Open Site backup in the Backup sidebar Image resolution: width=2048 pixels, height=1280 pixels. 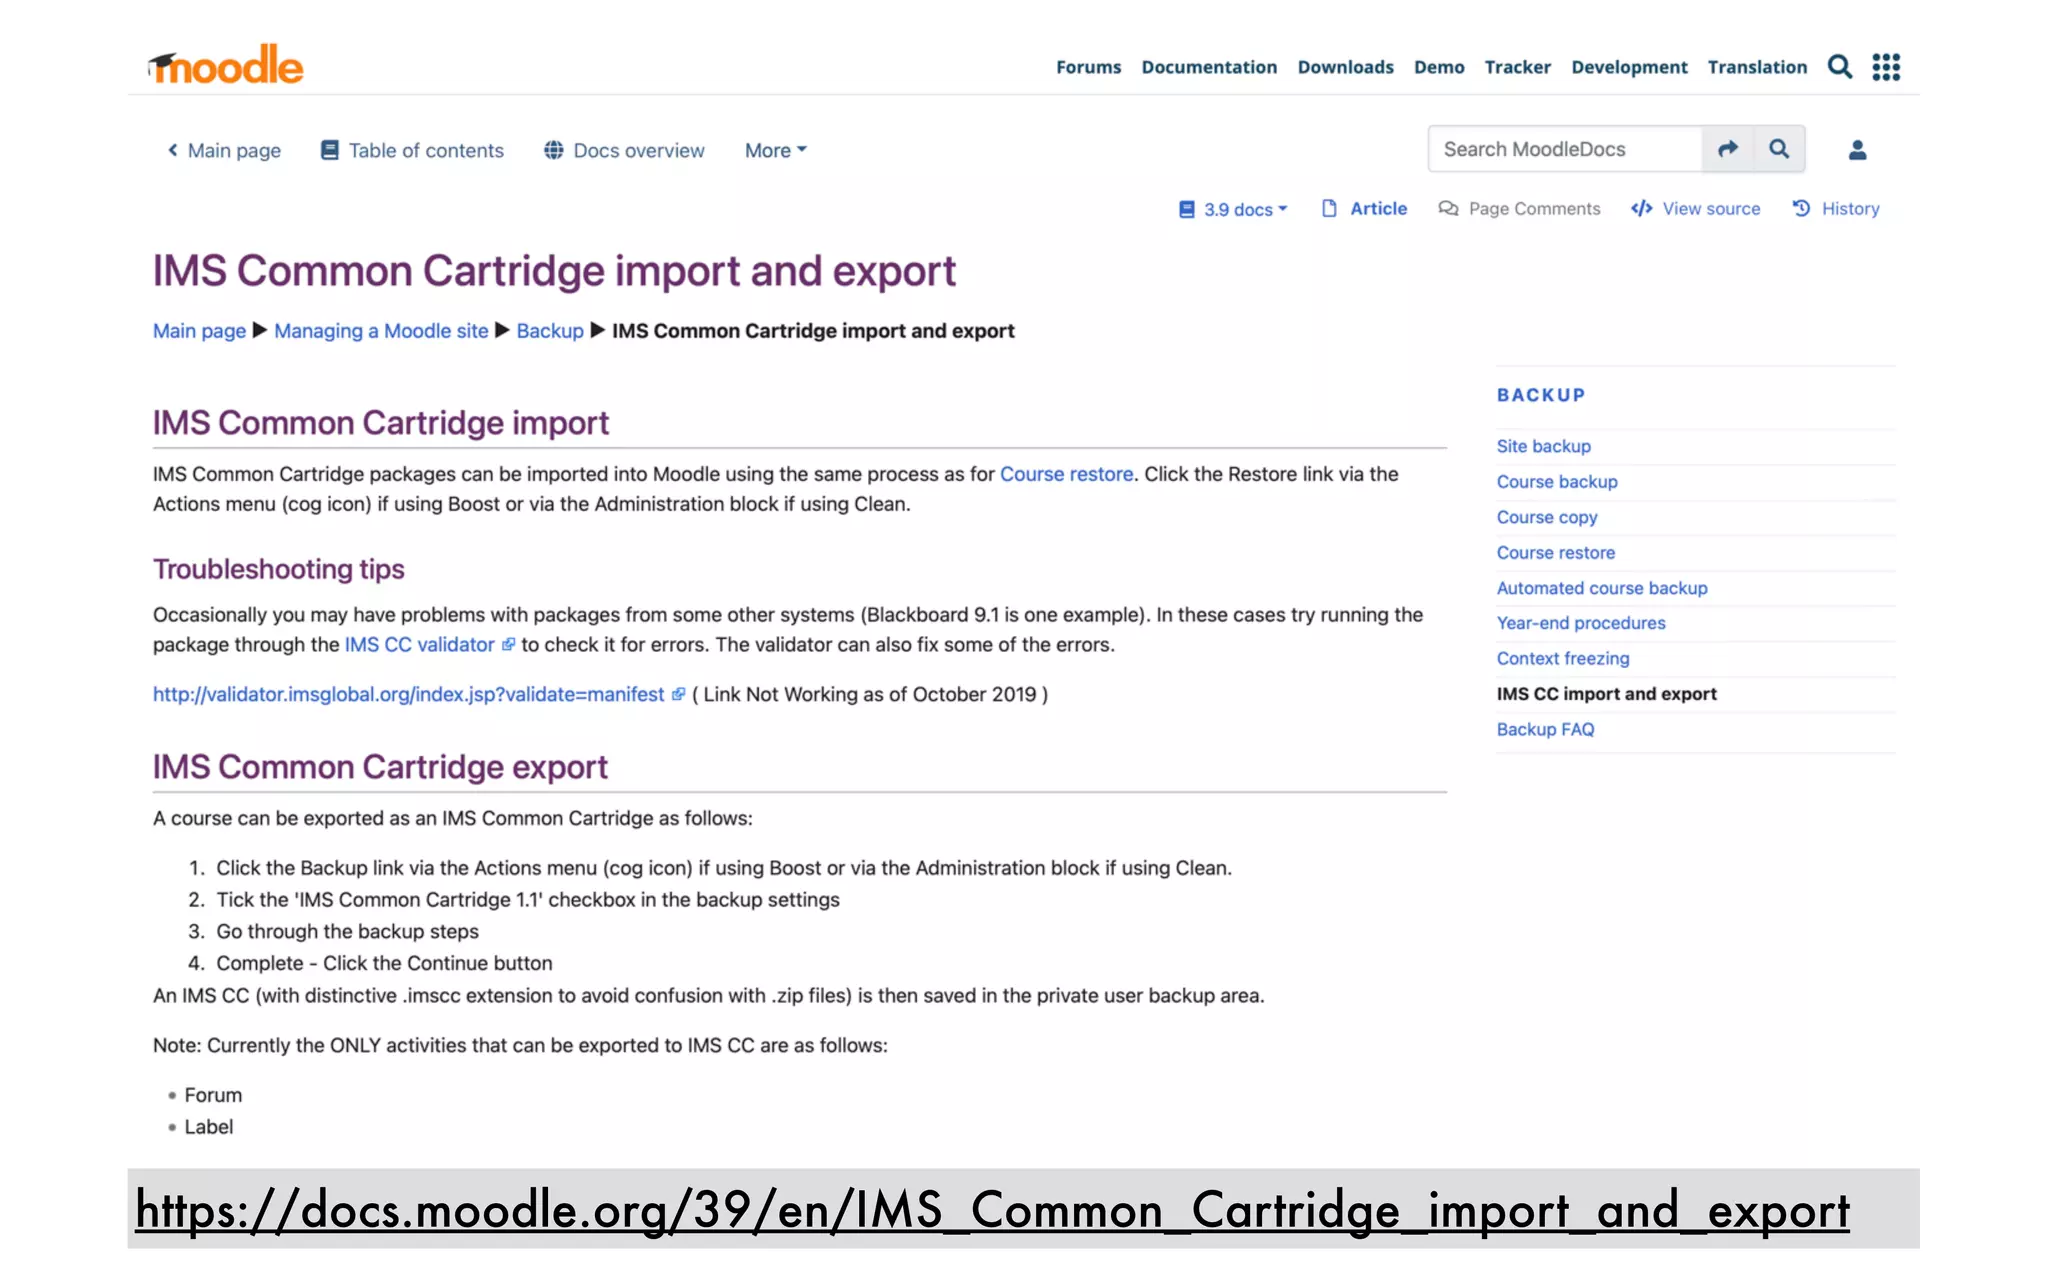click(1543, 446)
